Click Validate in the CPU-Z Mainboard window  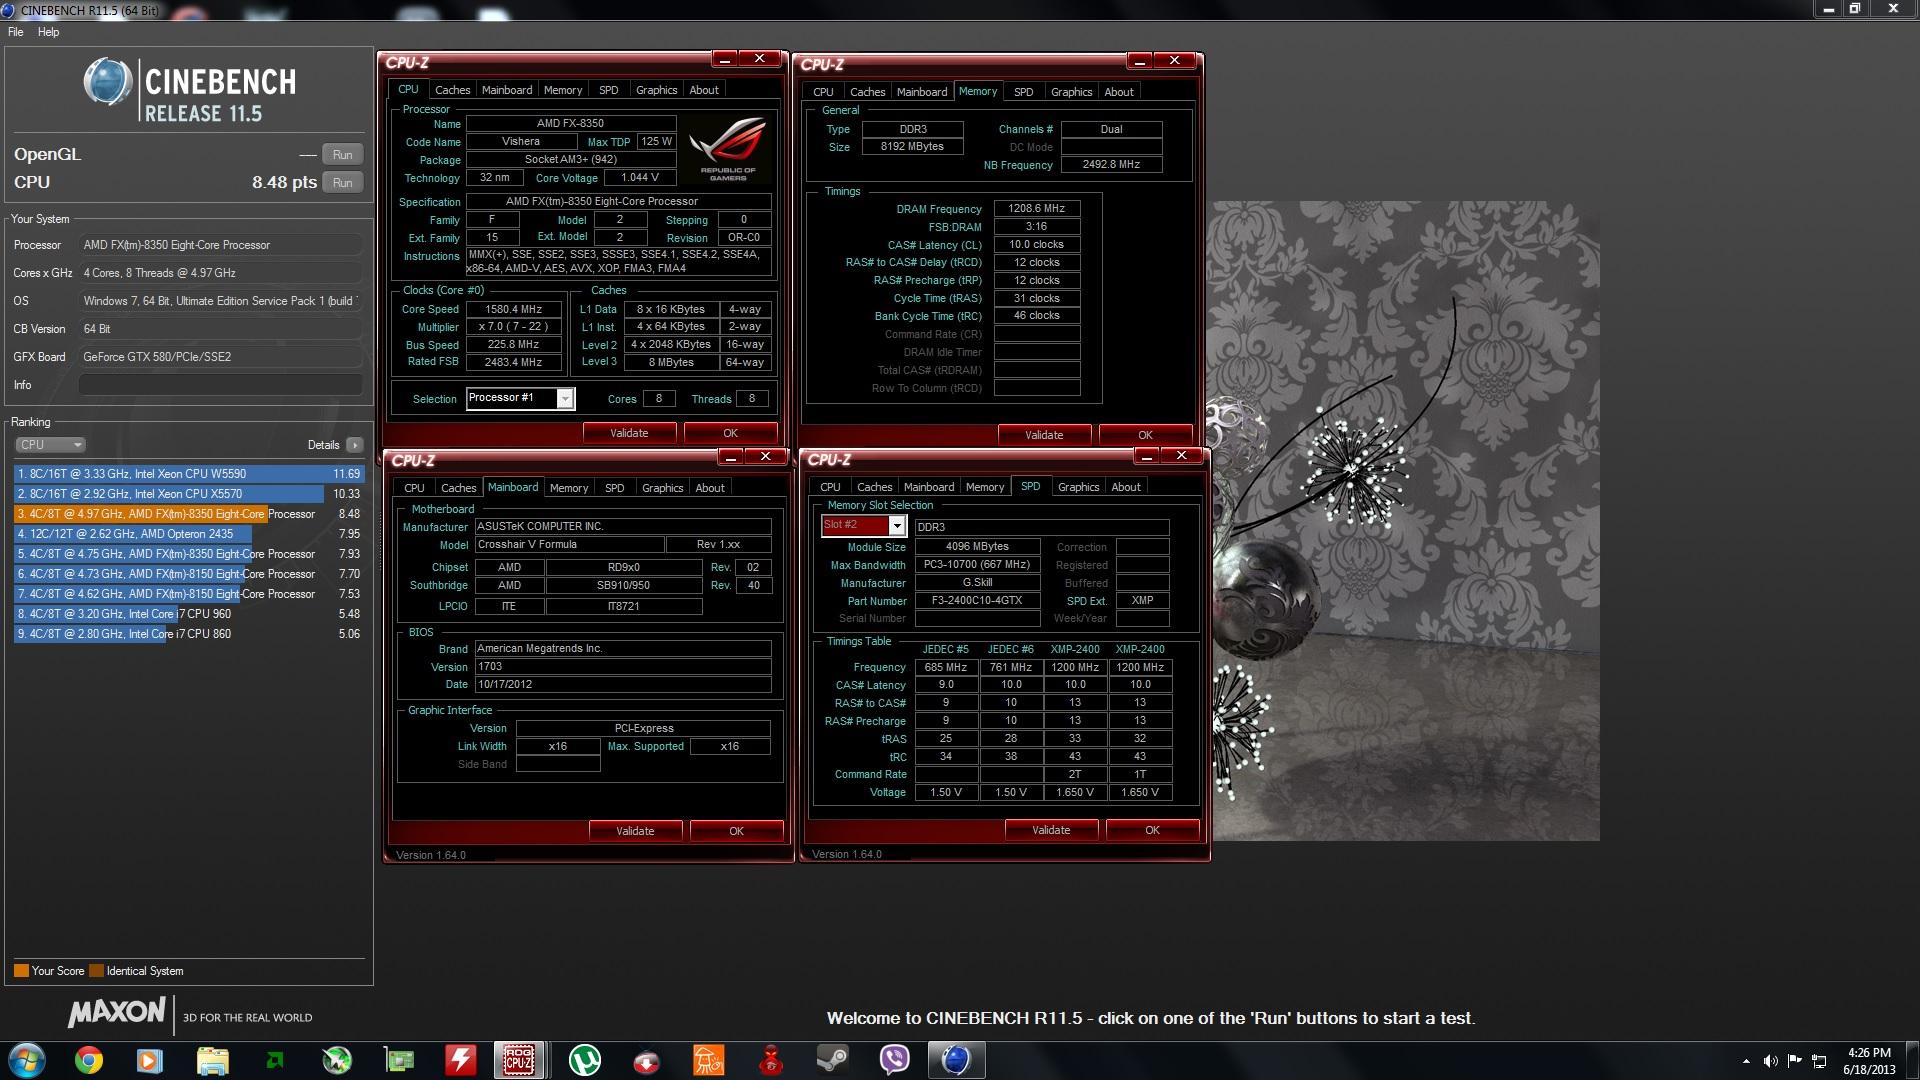(635, 831)
